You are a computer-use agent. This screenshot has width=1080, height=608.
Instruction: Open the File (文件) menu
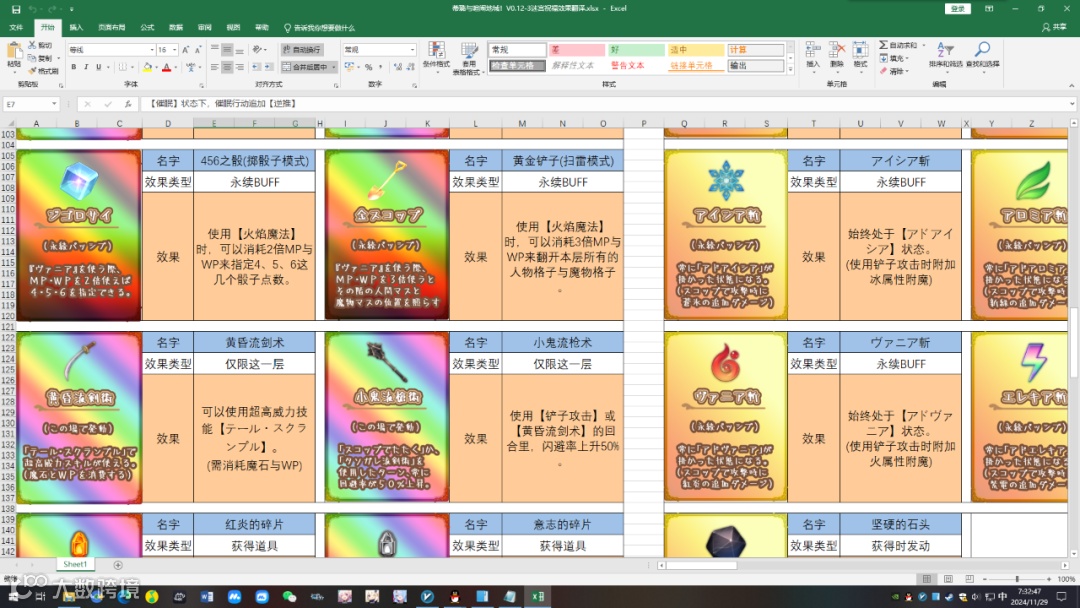point(16,28)
